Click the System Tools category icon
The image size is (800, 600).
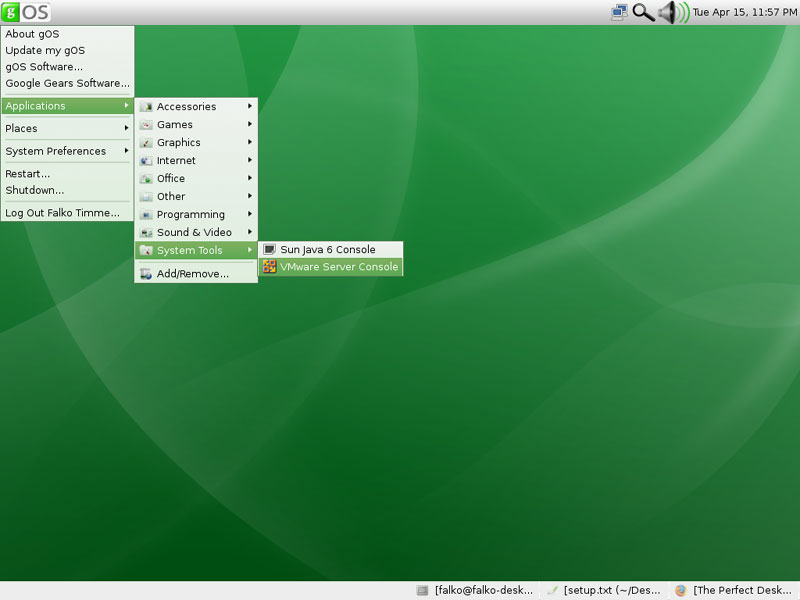(146, 251)
